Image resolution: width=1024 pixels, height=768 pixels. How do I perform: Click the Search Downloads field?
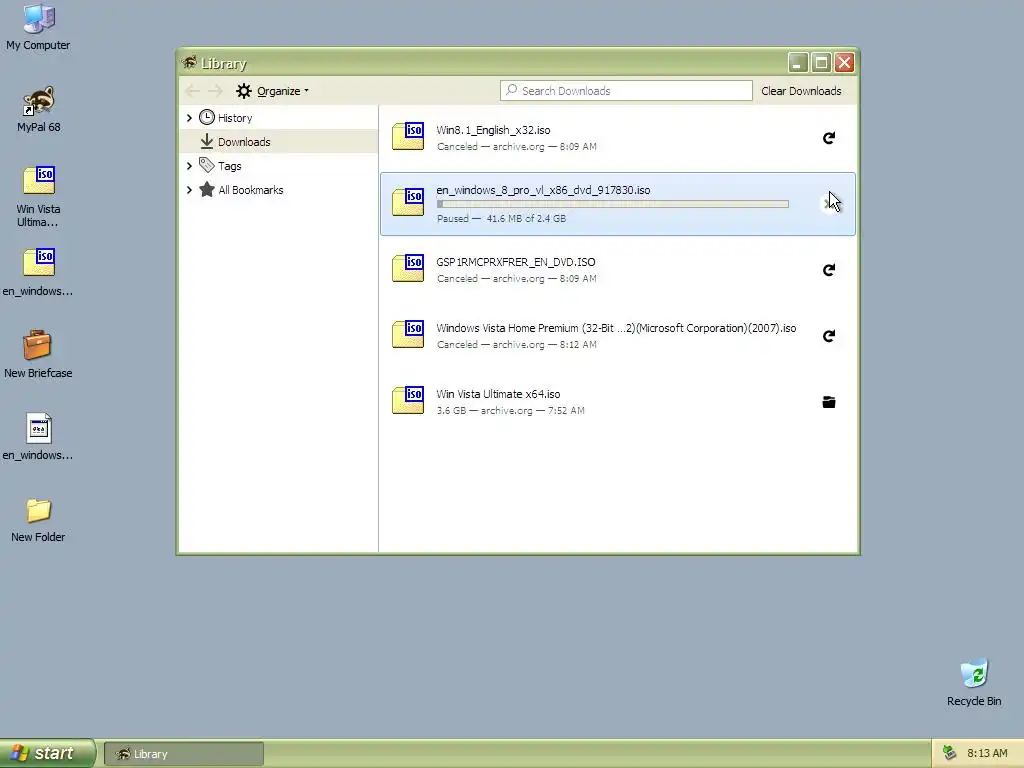pos(626,91)
